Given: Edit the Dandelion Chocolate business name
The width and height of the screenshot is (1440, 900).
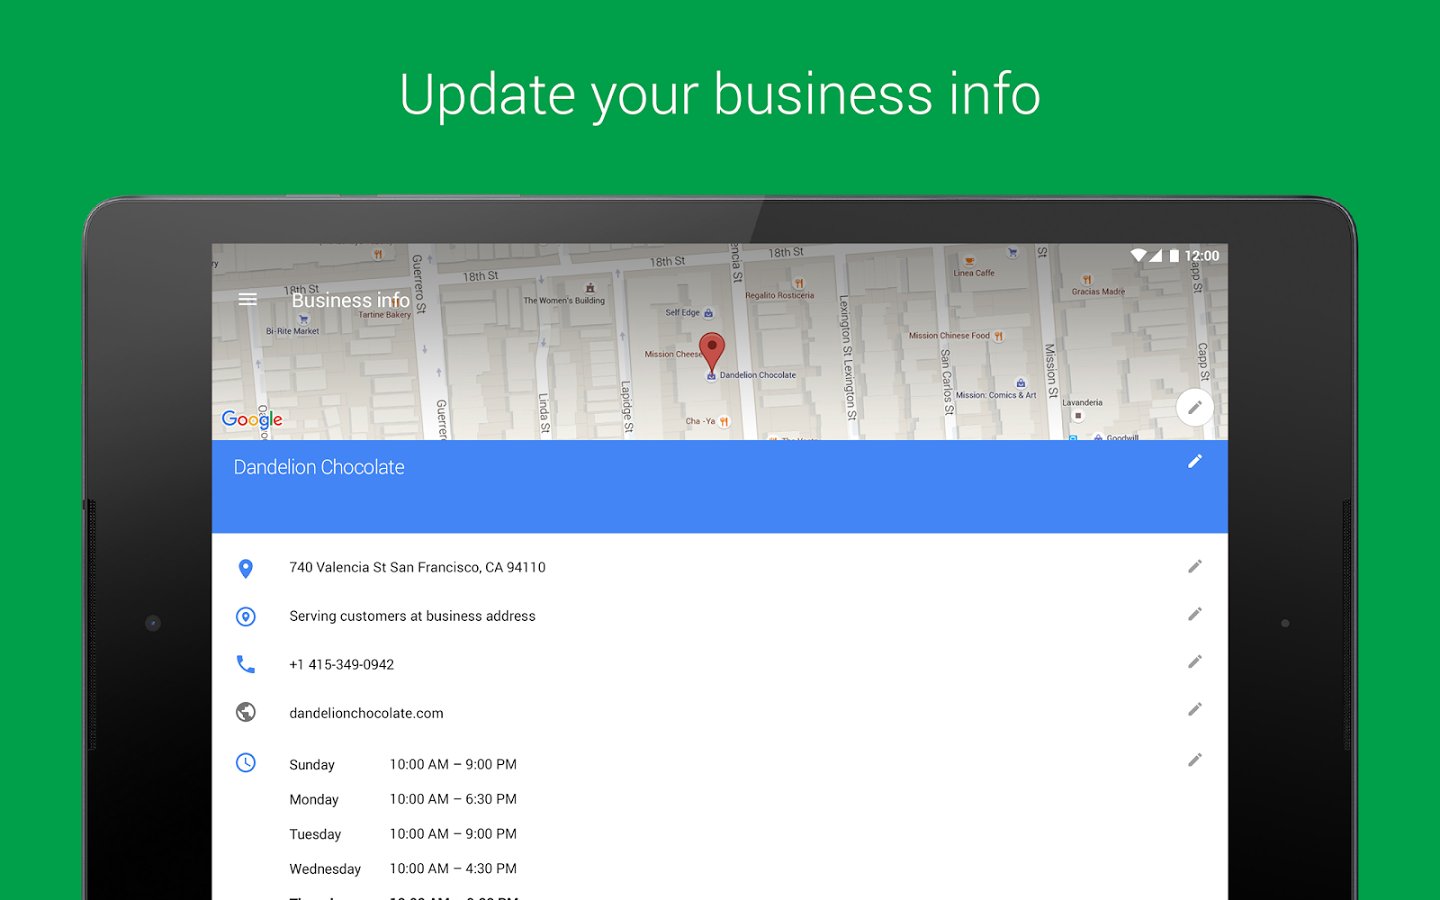Looking at the screenshot, I should pos(1194,461).
